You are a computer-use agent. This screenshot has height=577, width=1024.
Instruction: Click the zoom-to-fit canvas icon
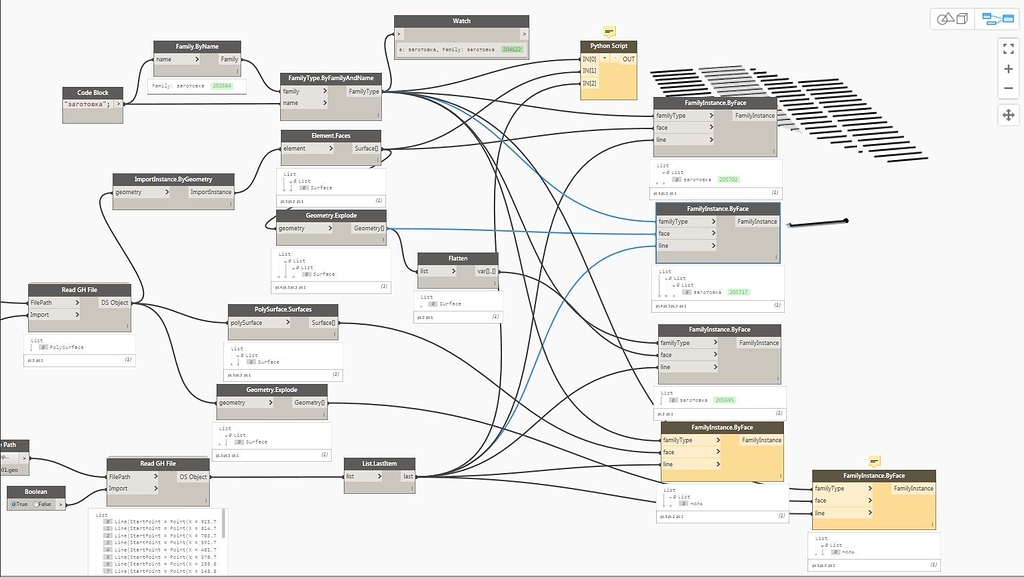tap(1008, 49)
